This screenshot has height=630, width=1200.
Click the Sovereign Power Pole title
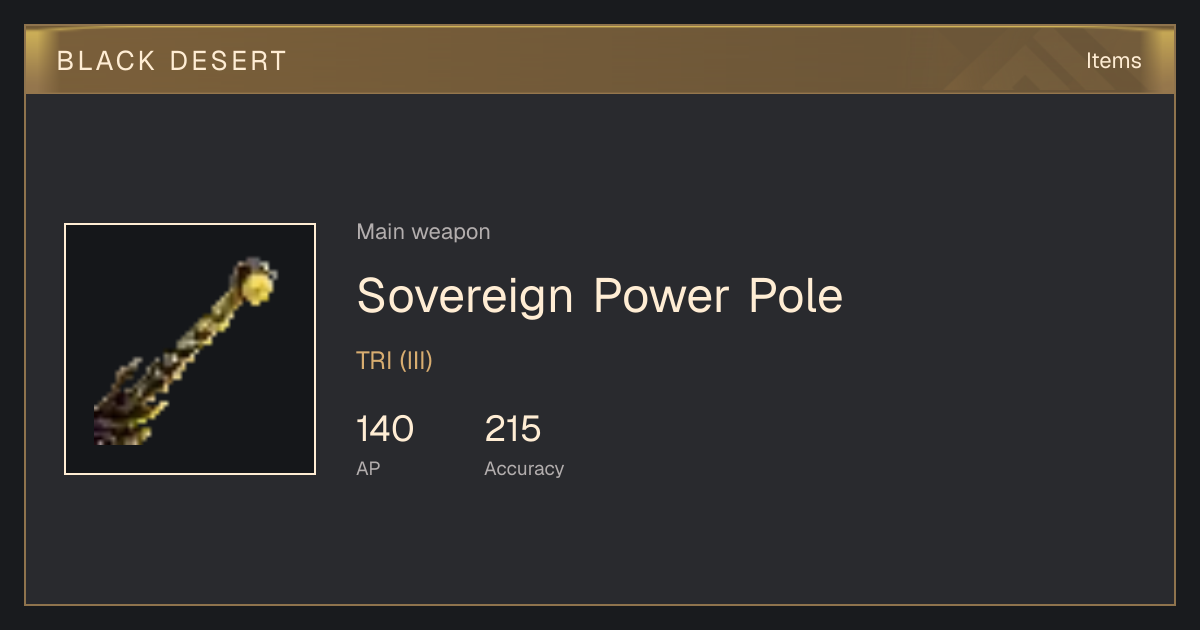pos(600,296)
